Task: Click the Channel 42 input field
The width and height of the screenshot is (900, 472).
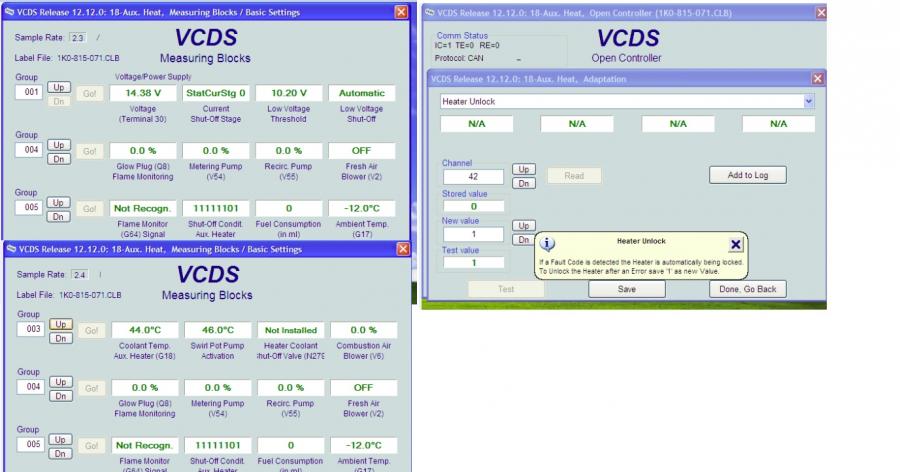Action: click(473, 176)
